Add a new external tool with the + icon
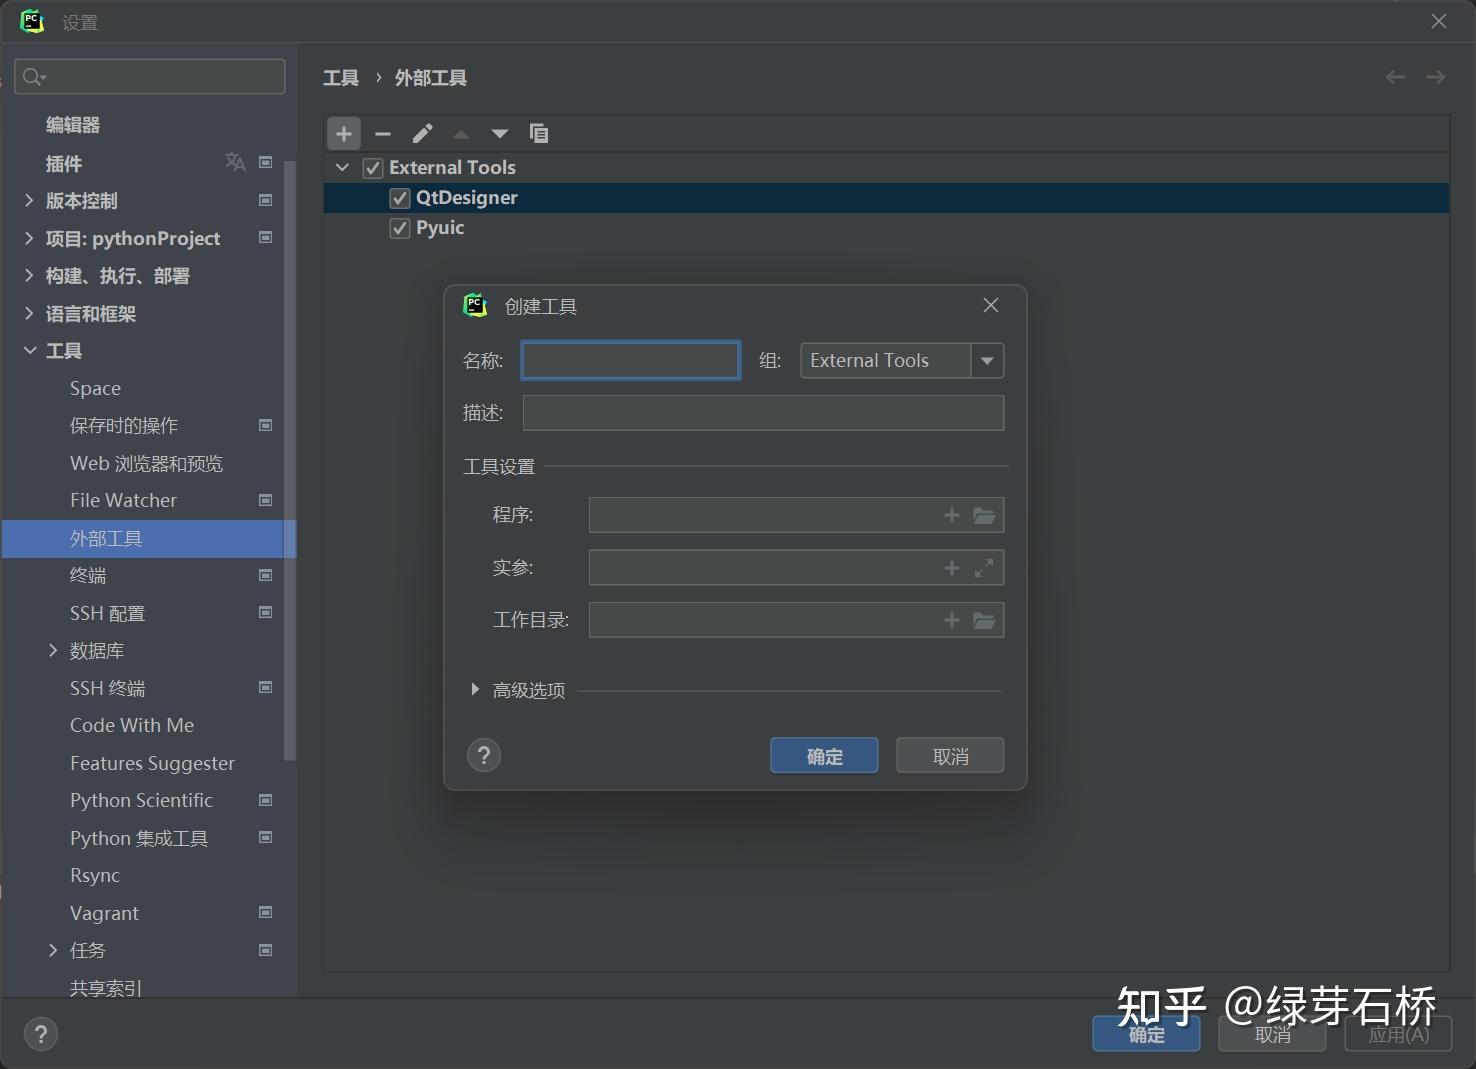Viewport: 1476px width, 1069px height. click(344, 133)
